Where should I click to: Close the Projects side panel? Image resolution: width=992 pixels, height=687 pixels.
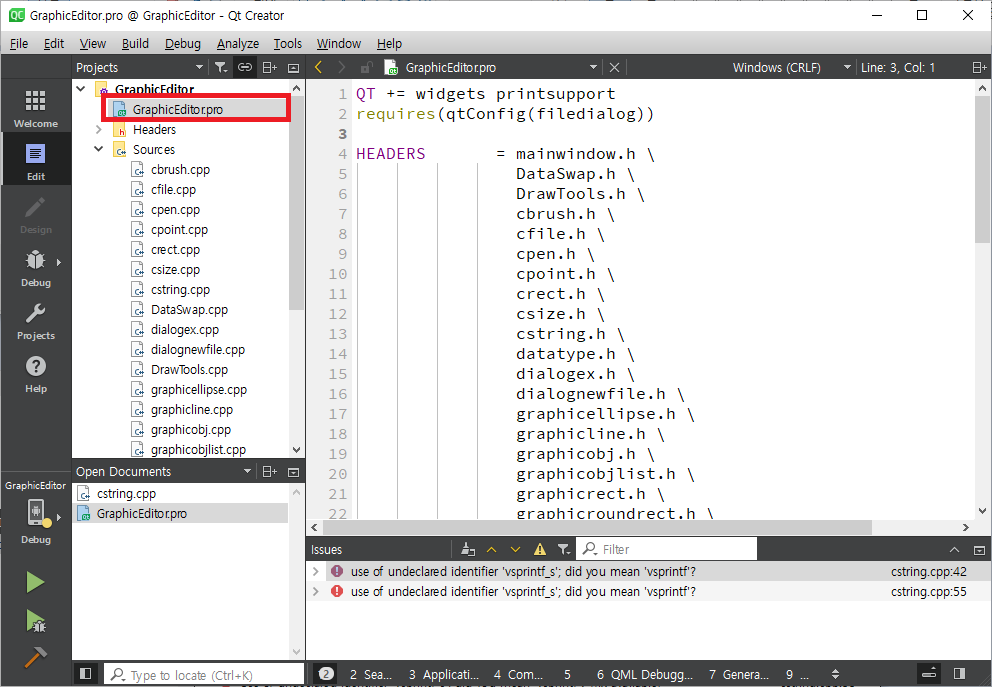click(x=293, y=67)
